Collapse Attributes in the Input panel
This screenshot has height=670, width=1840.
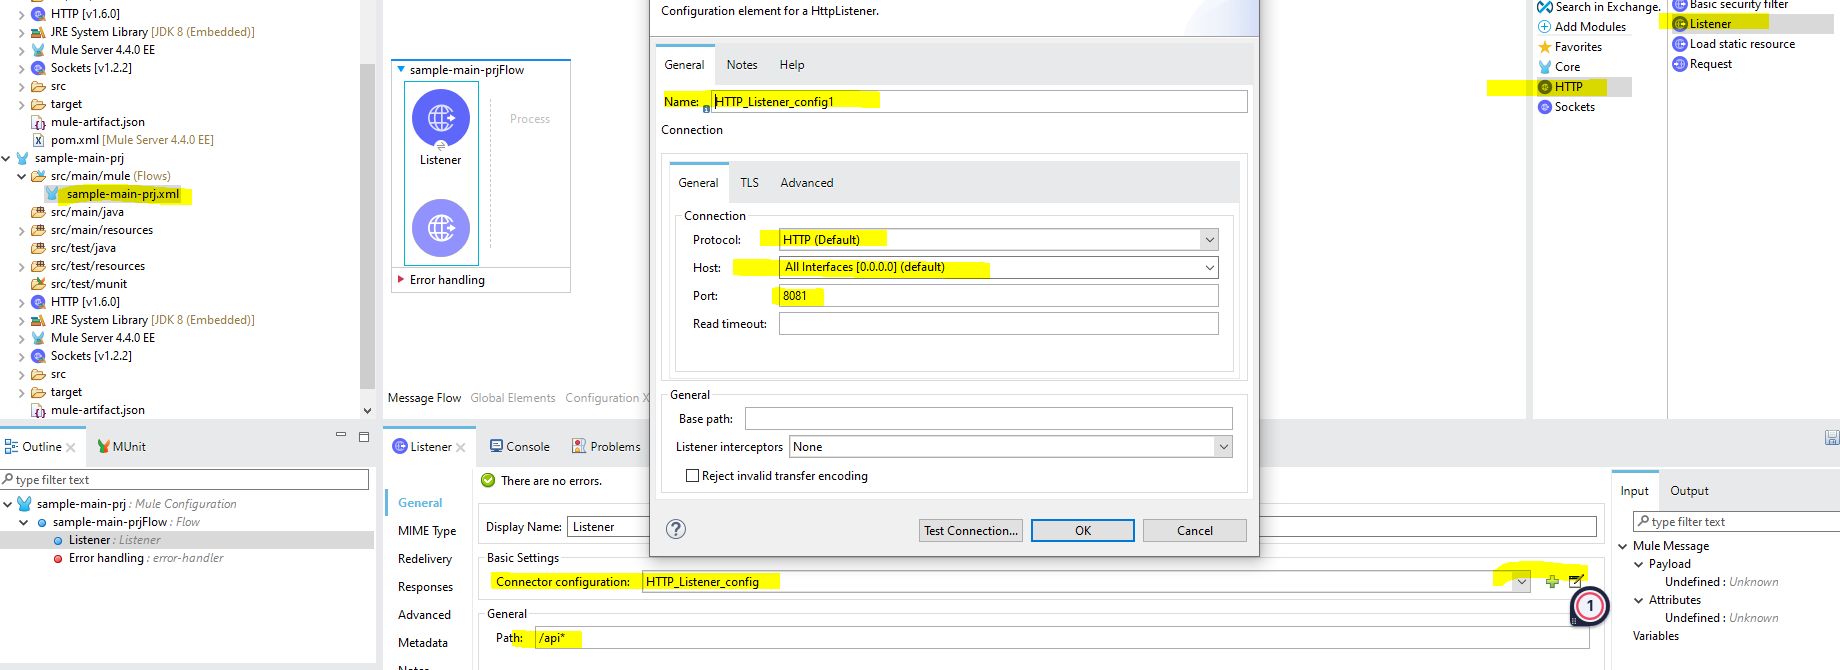click(x=1639, y=600)
